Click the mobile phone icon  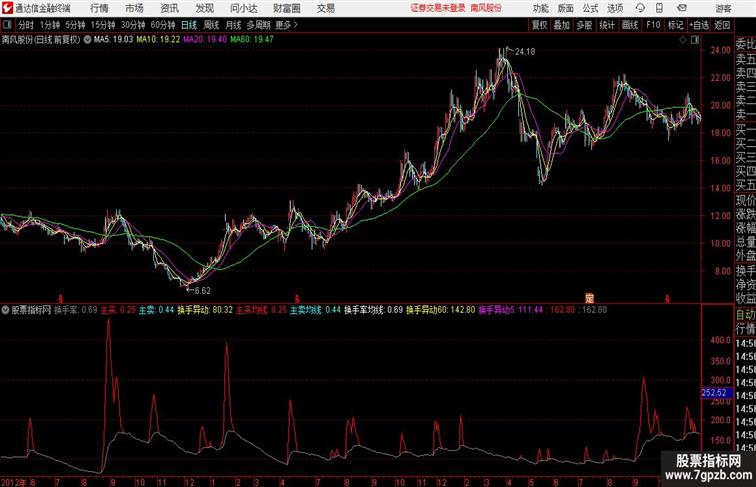[x=660, y=8]
